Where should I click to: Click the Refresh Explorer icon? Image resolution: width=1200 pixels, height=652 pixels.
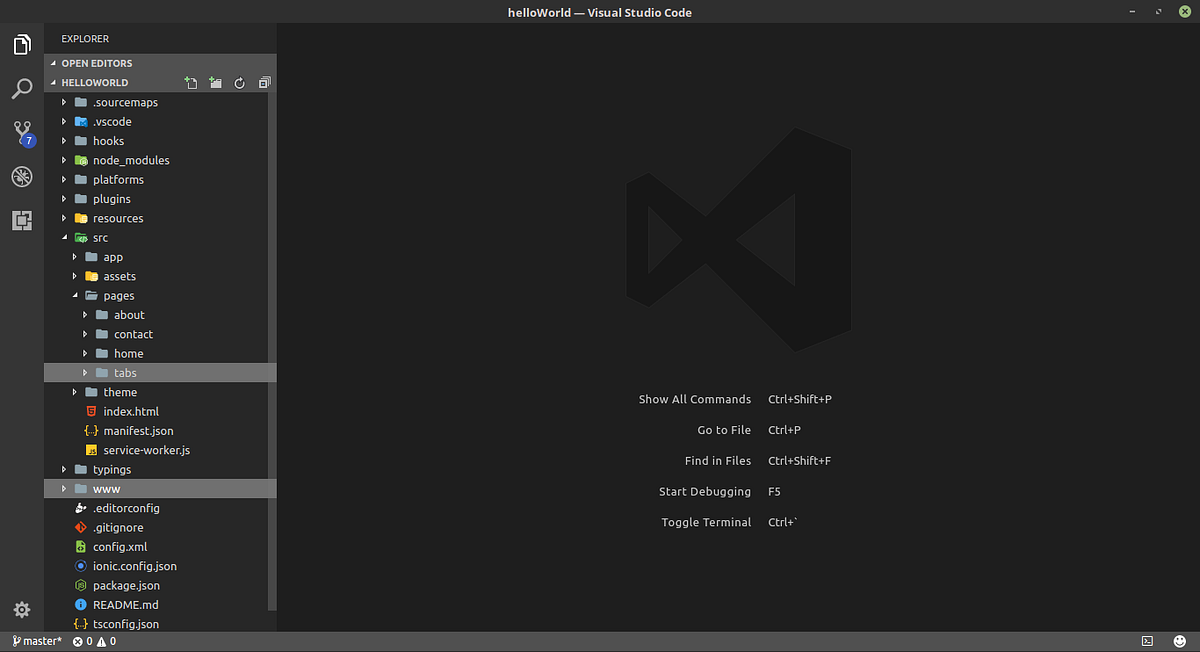(x=239, y=82)
